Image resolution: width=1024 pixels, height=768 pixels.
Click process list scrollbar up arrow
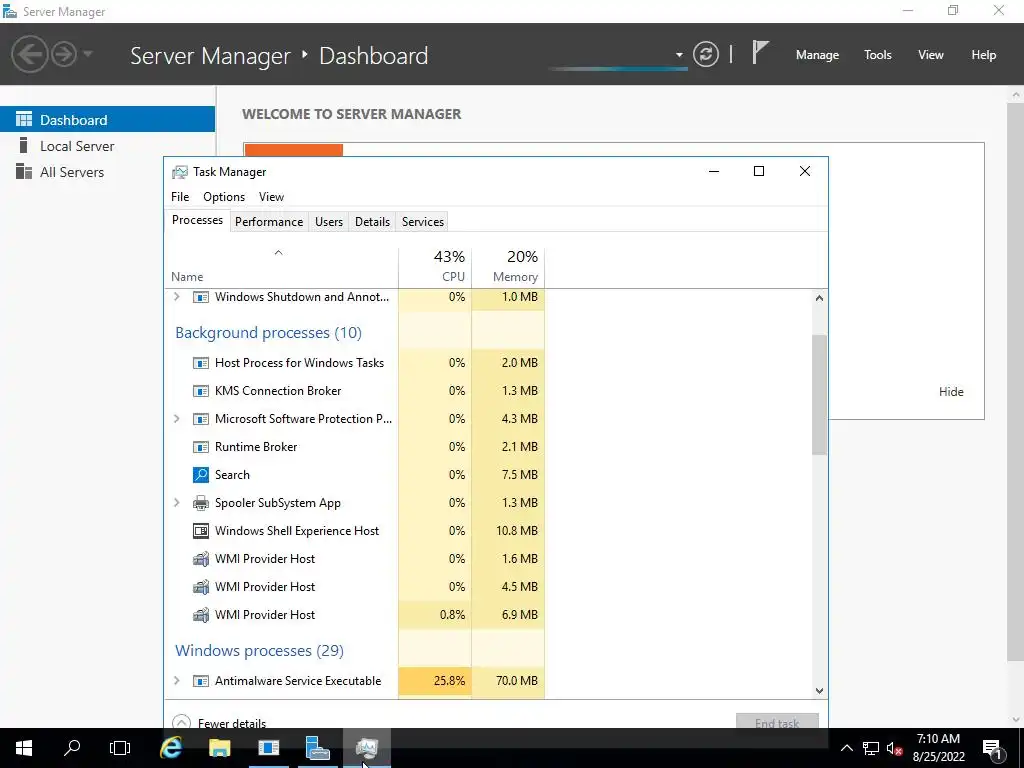[x=819, y=298]
